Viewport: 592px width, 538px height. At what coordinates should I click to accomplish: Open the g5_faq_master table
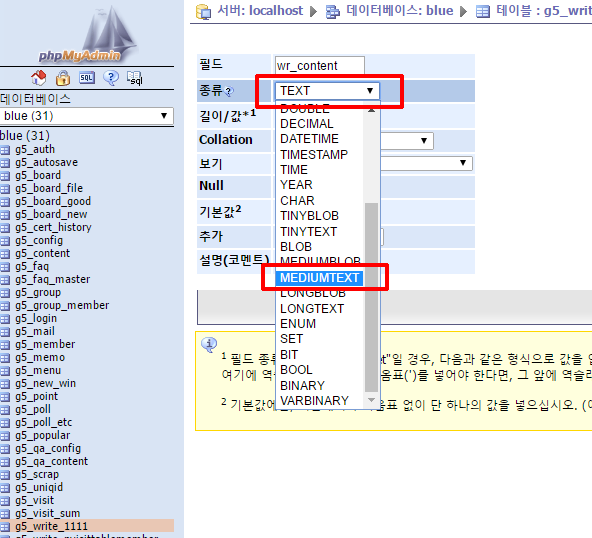52,279
